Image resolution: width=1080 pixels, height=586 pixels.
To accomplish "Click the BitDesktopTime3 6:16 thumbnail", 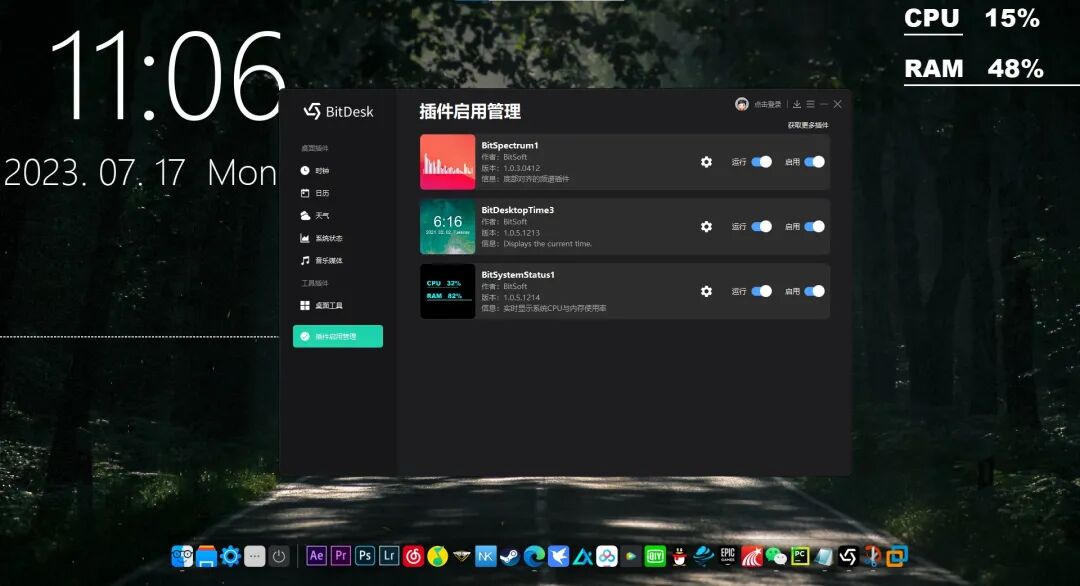I will coord(448,227).
